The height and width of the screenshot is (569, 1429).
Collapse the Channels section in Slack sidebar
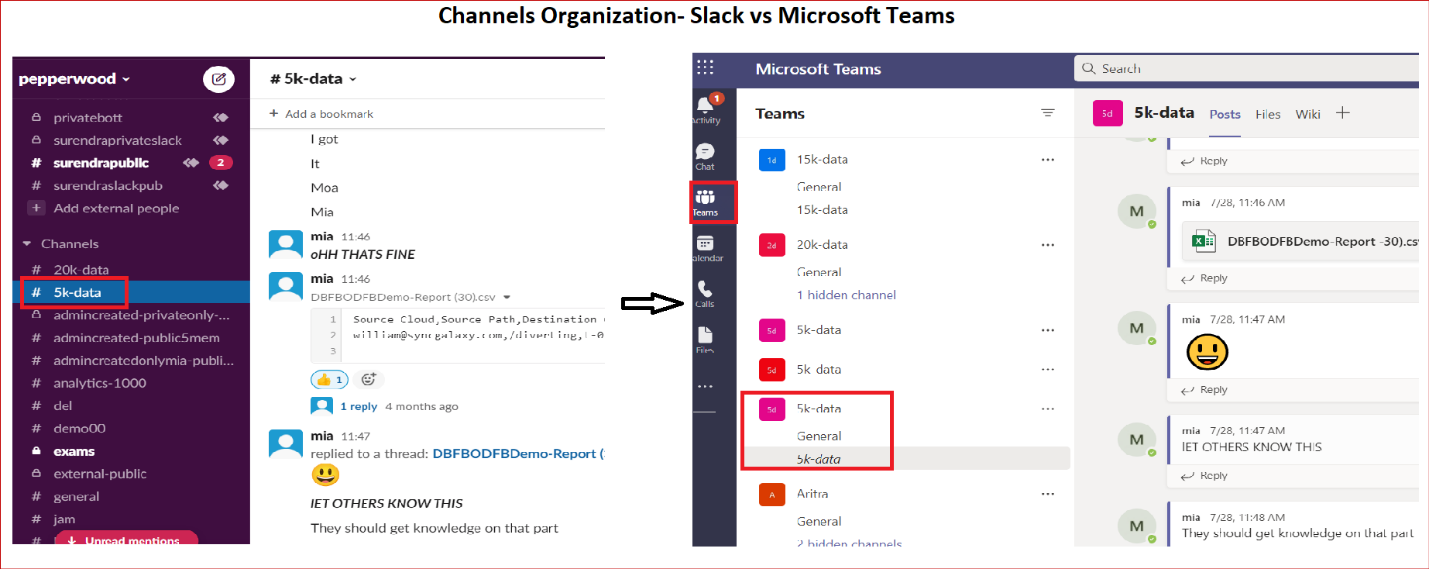[27, 244]
